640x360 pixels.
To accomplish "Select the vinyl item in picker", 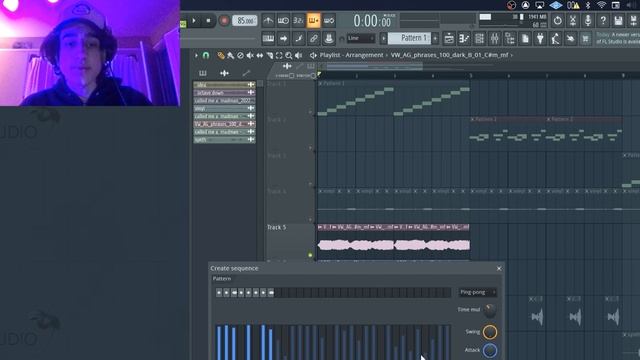I will pos(224,108).
